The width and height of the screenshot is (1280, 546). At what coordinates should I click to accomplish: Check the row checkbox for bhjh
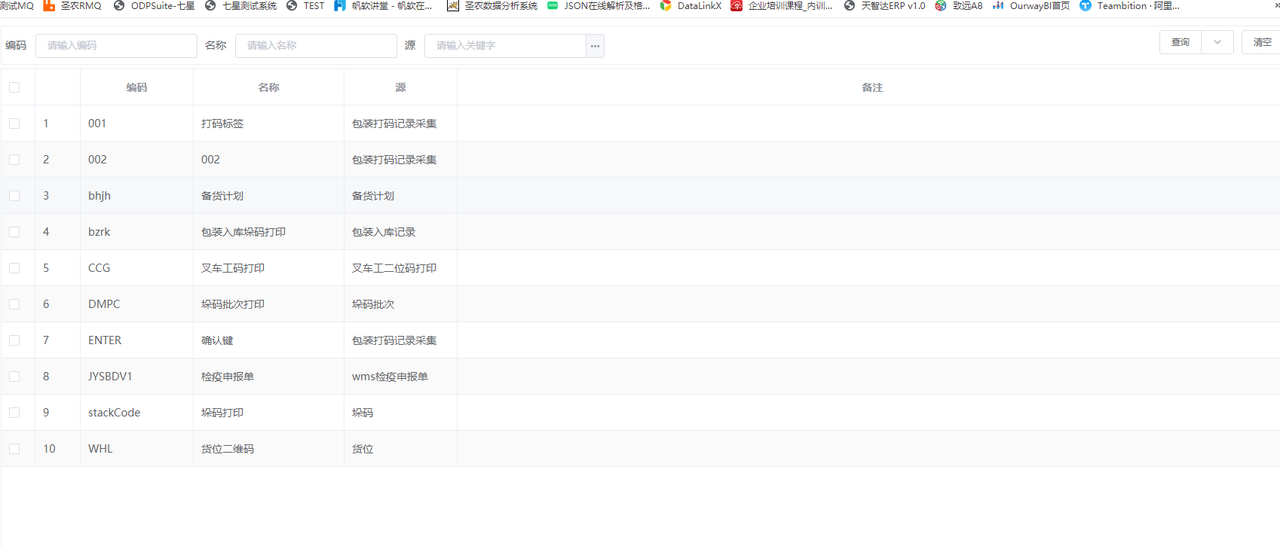[14, 196]
